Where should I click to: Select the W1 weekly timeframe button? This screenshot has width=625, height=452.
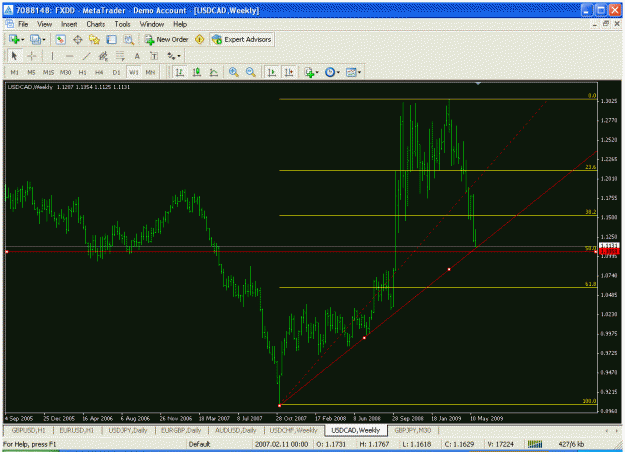point(134,72)
